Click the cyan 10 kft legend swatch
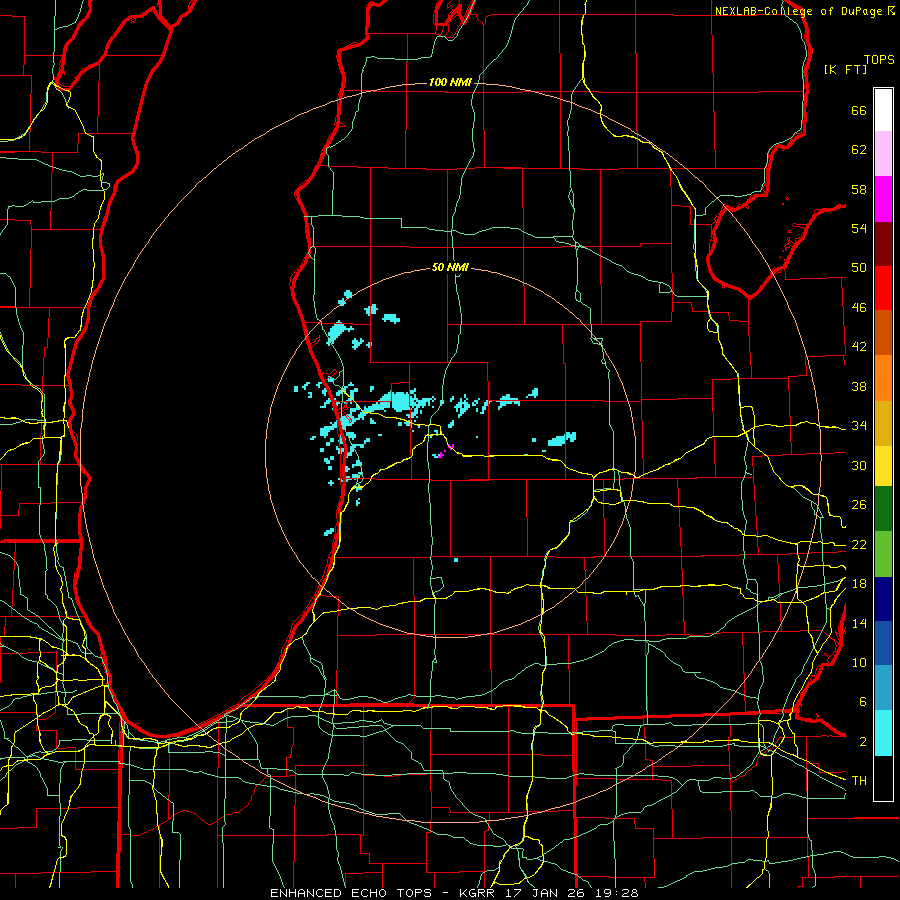This screenshot has width=900, height=900. point(883,733)
